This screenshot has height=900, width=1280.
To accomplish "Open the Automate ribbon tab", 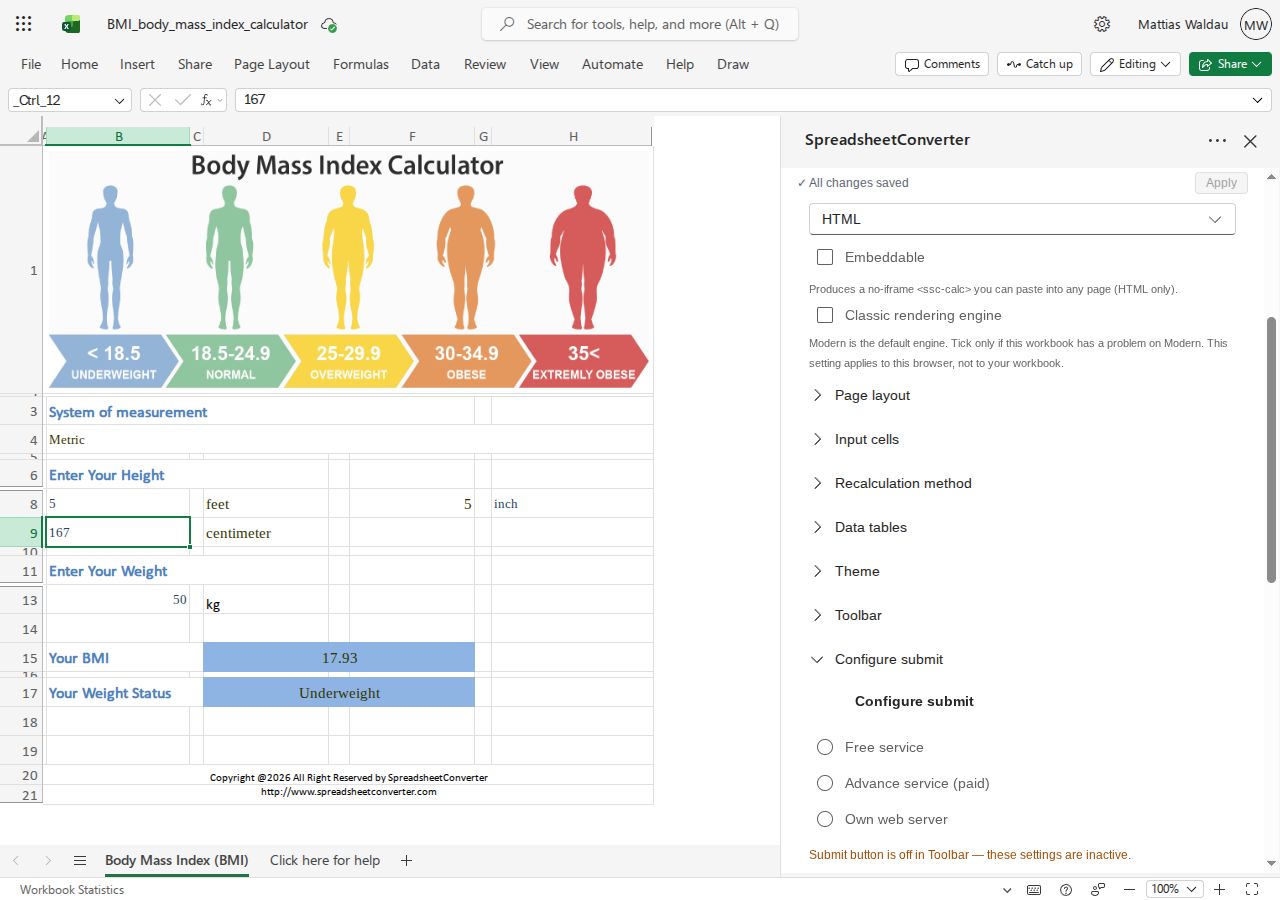I will (612, 64).
